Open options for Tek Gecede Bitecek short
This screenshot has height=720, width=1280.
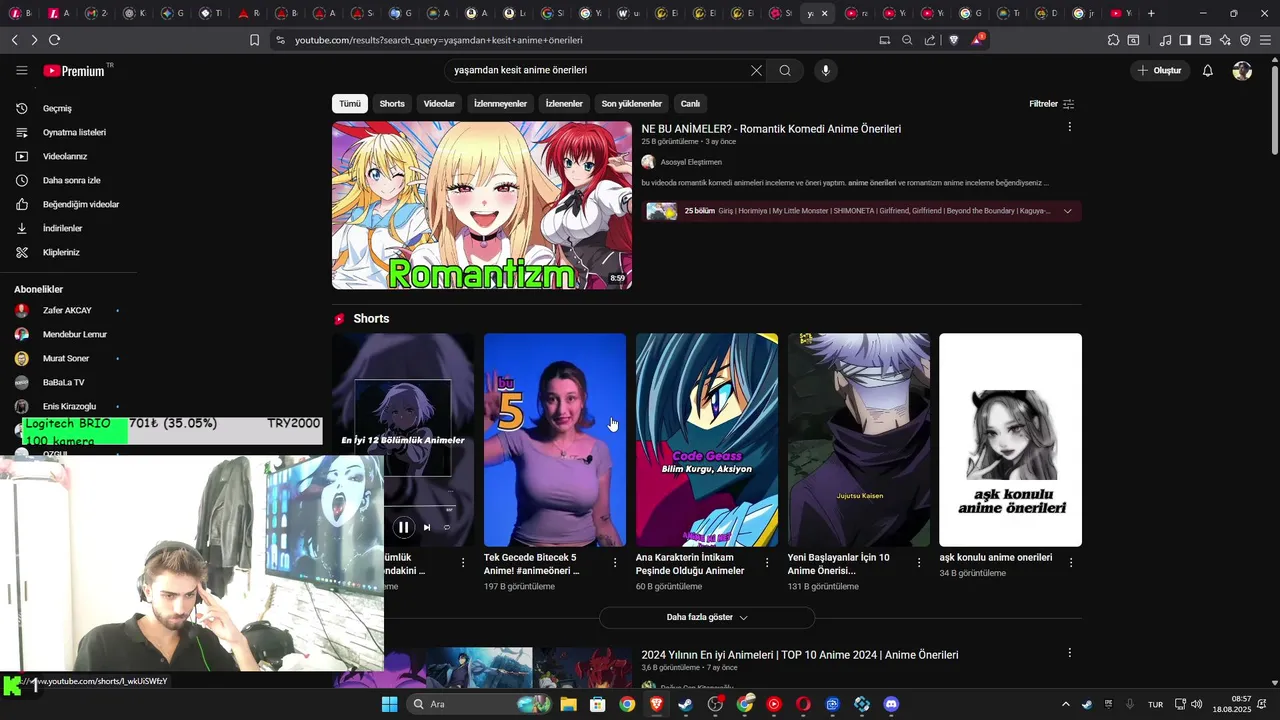615,563
